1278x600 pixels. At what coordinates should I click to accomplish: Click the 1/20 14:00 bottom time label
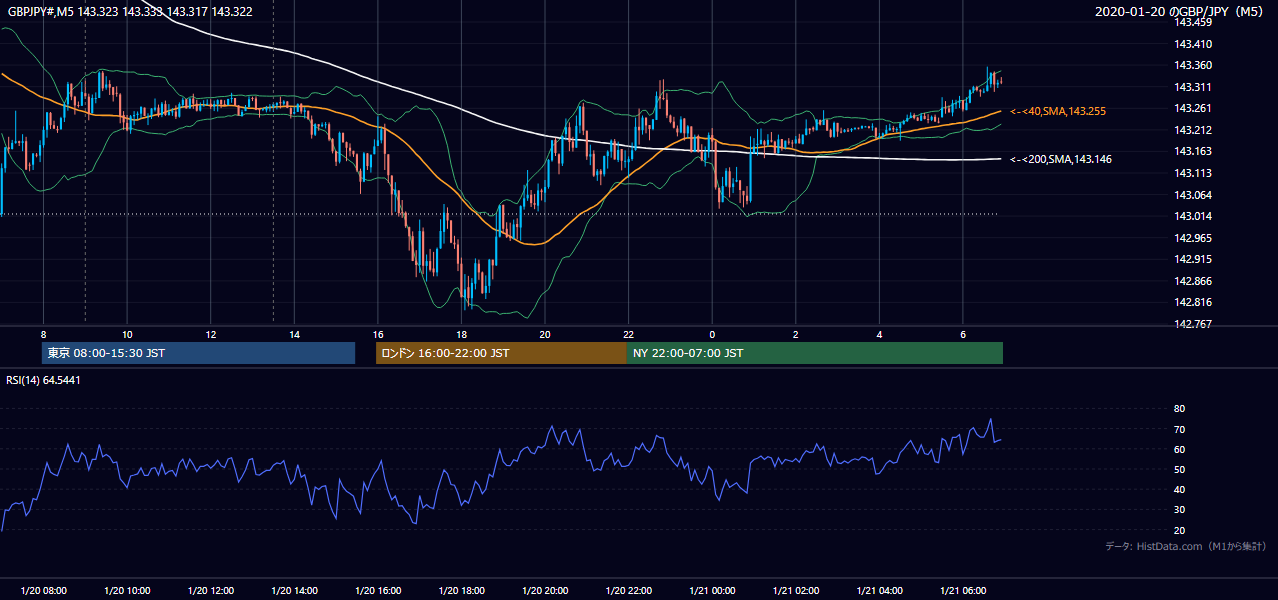click(294, 591)
